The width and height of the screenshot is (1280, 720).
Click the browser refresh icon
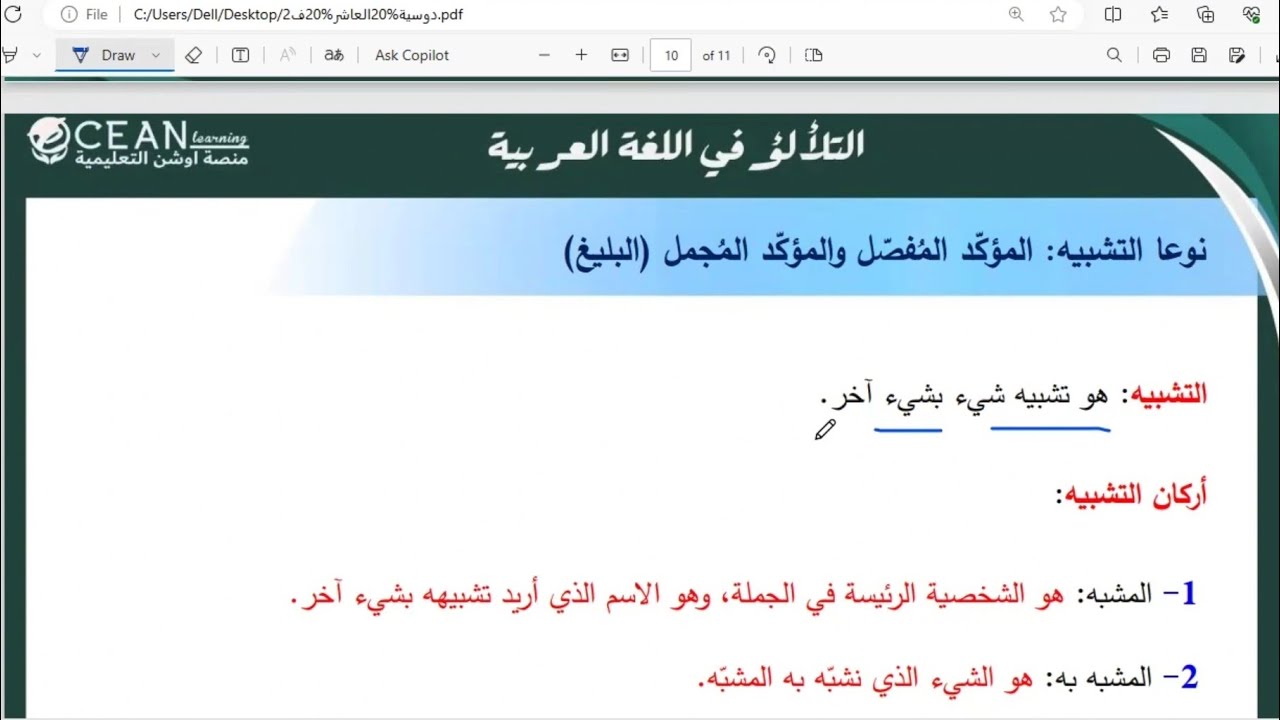[x=12, y=14]
